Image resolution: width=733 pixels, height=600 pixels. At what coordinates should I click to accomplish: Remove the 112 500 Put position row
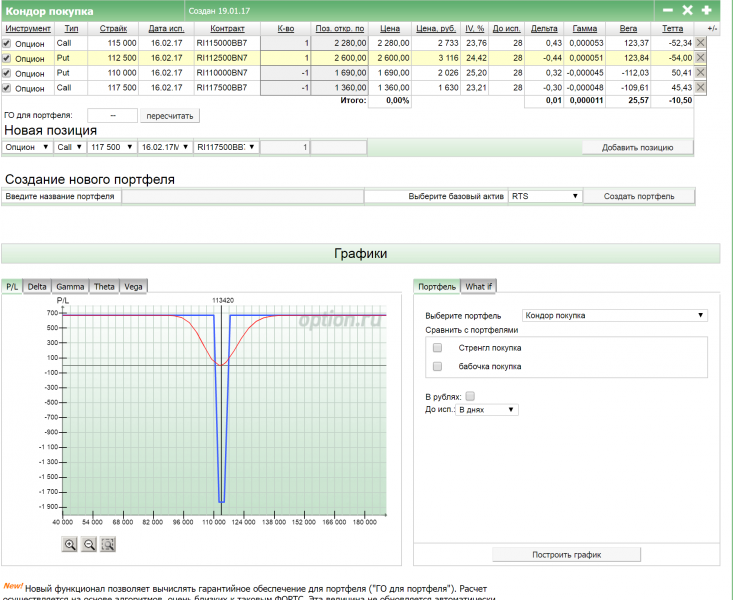tap(700, 58)
